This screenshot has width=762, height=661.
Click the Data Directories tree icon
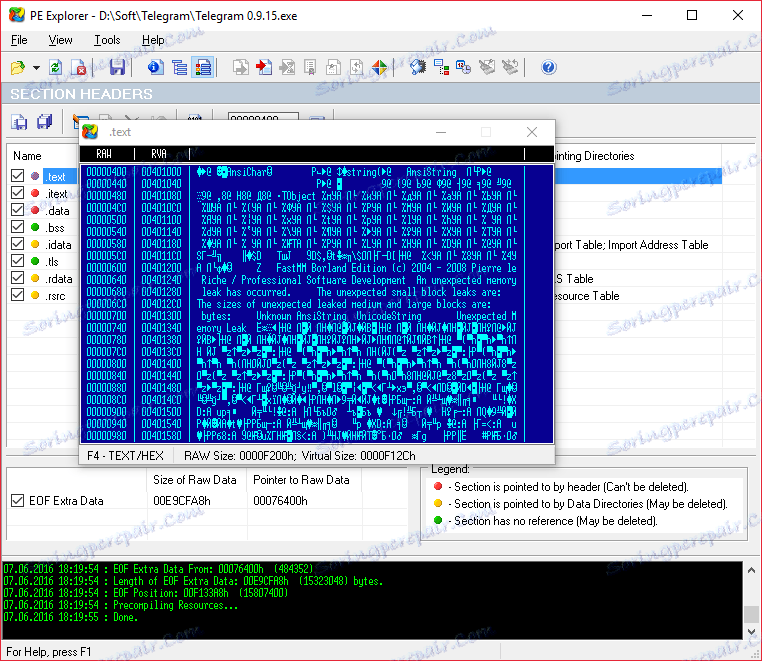179,68
